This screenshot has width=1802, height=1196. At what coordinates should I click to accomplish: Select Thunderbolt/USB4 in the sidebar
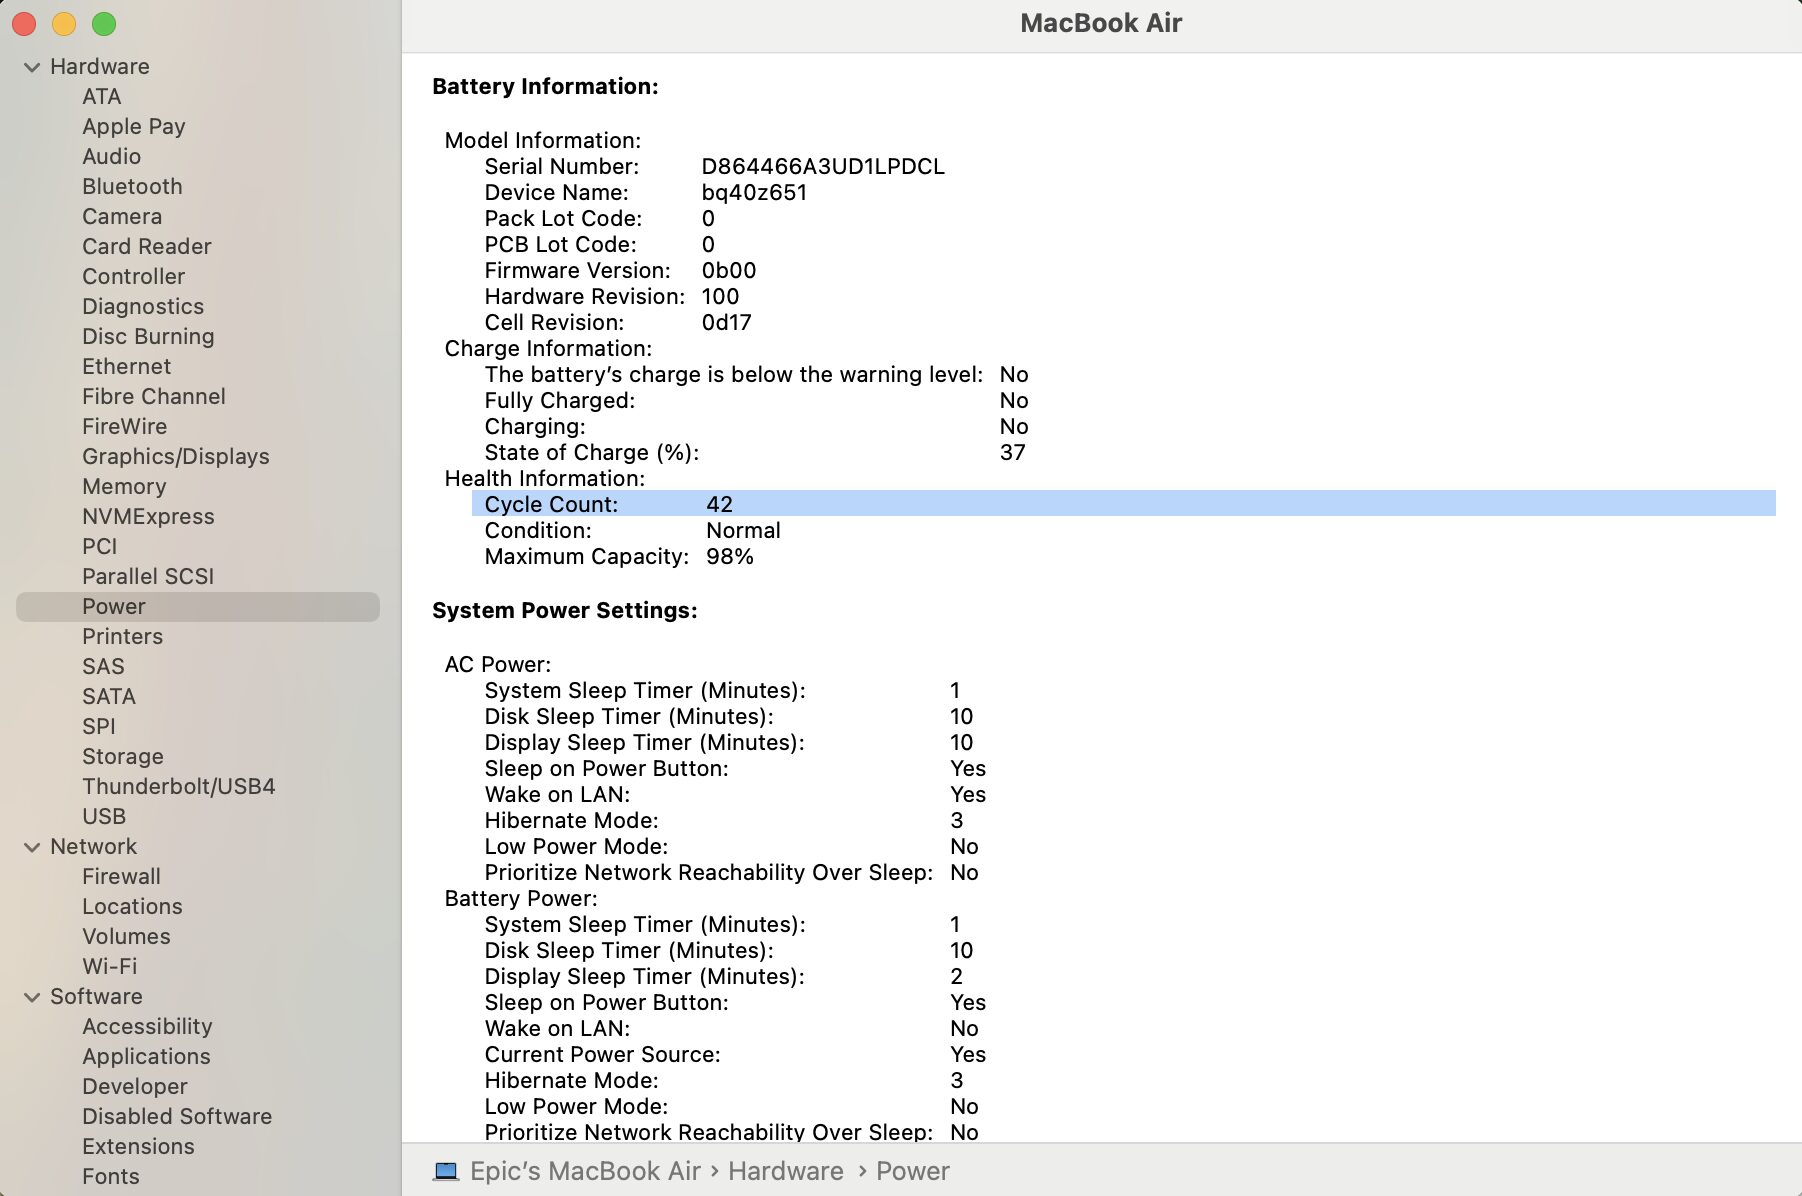pos(178,787)
